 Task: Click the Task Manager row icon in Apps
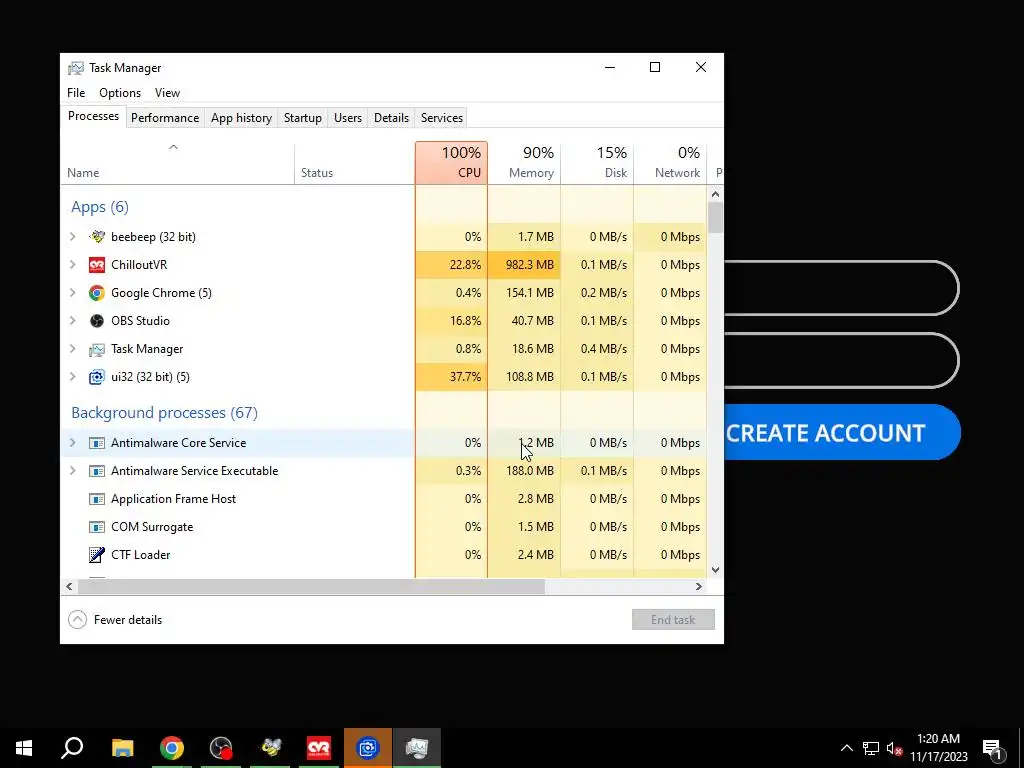coord(97,349)
